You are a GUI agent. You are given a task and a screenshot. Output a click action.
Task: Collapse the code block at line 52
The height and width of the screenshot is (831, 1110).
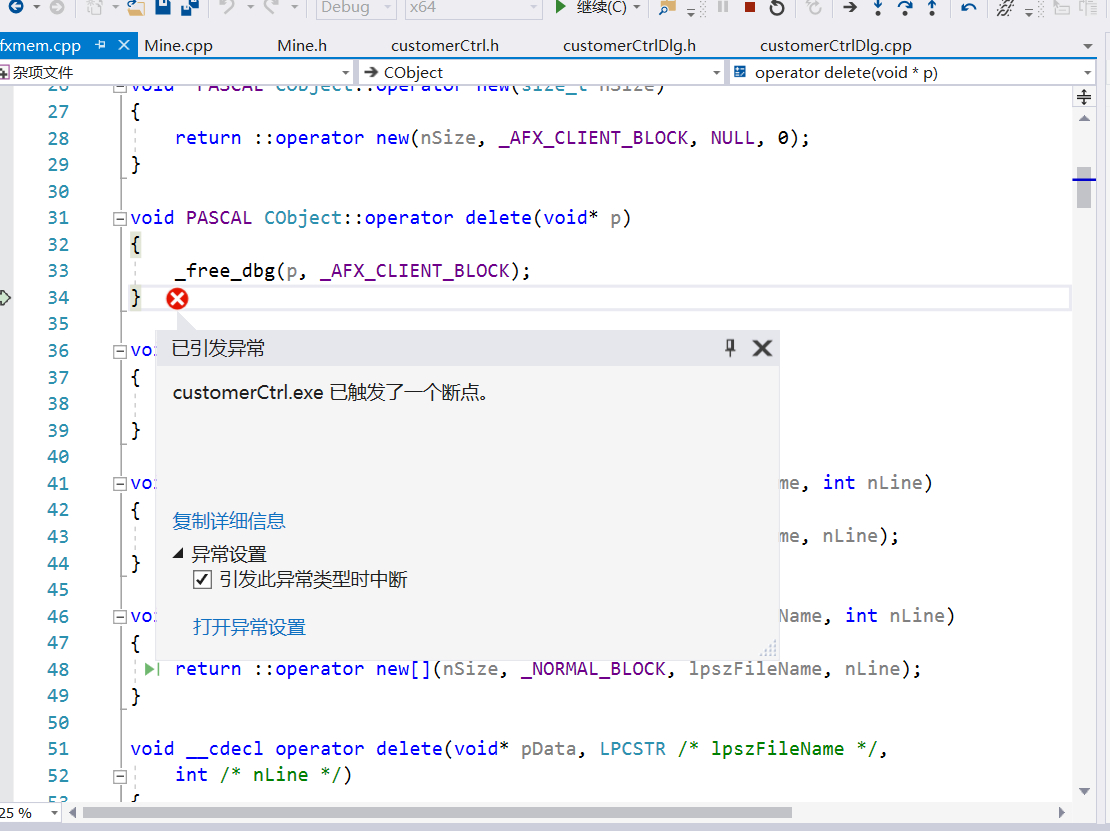coord(120,776)
